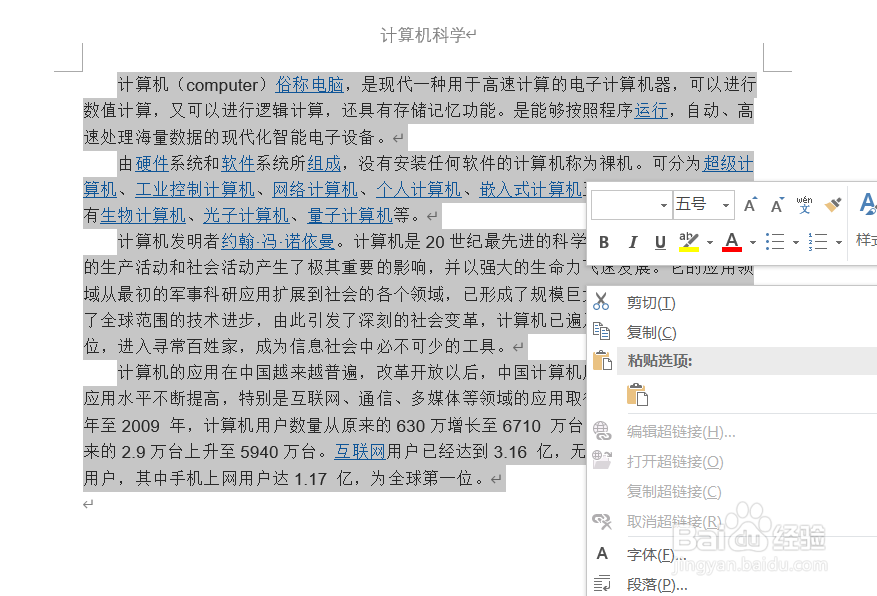Image resolution: width=877 pixels, height=596 pixels.
Task: Click the number 6710 in last paragraph
Action: [521, 426]
